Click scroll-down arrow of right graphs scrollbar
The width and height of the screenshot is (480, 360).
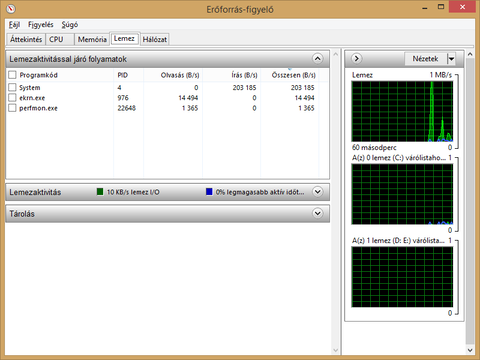pyautogui.click(x=470, y=350)
